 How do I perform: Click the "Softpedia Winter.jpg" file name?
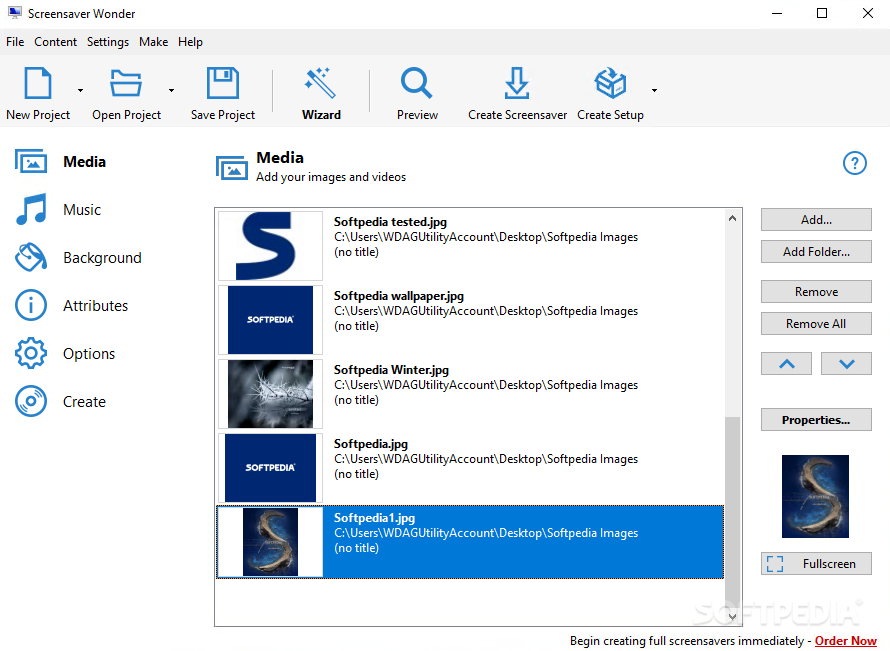[391, 370]
